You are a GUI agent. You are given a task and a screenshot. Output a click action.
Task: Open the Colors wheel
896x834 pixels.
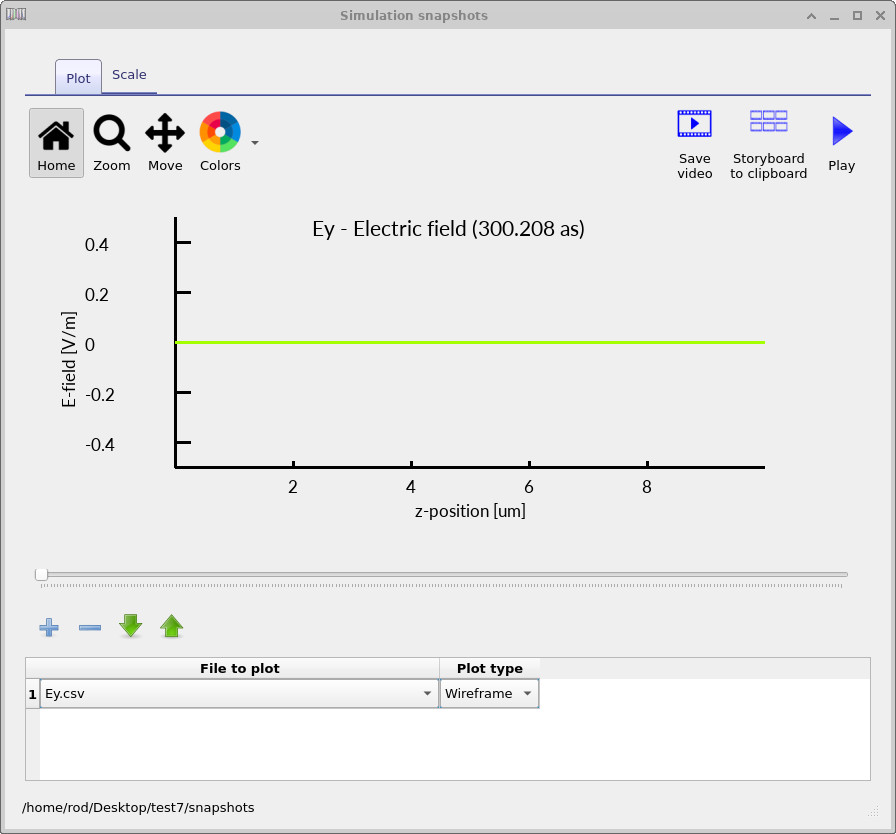tap(220, 143)
